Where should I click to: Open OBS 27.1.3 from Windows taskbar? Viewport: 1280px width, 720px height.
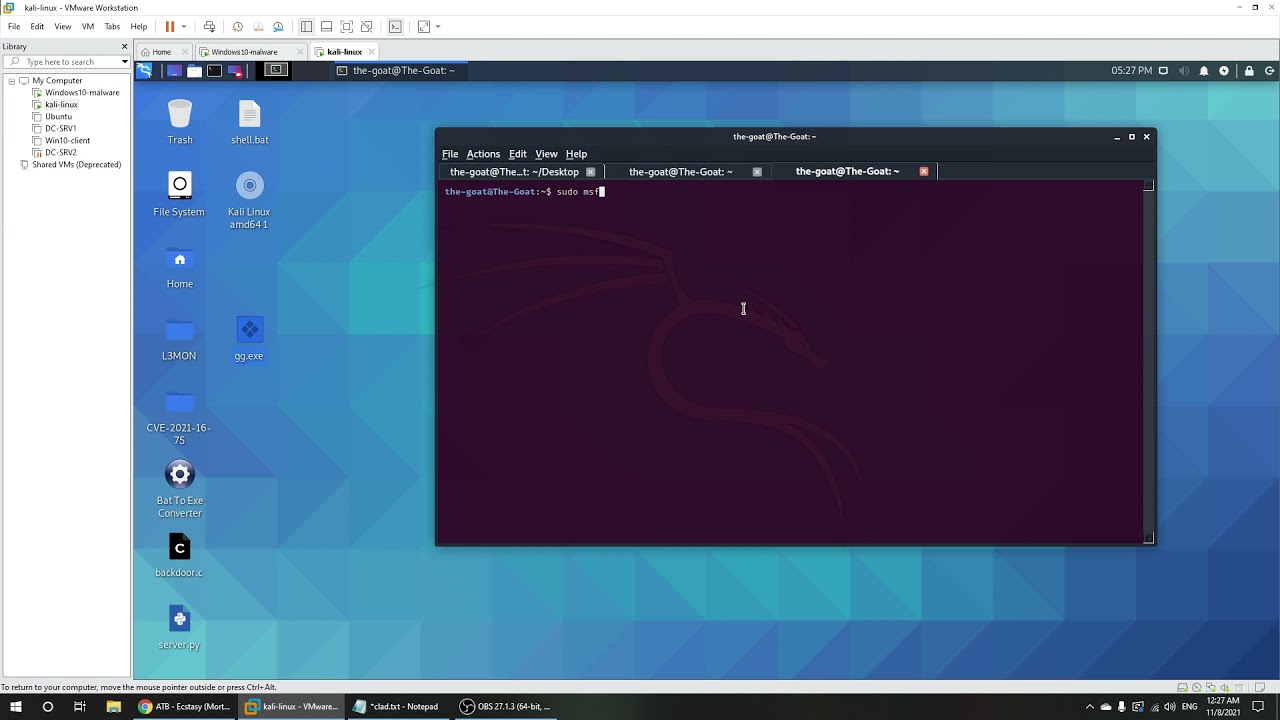coord(505,706)
